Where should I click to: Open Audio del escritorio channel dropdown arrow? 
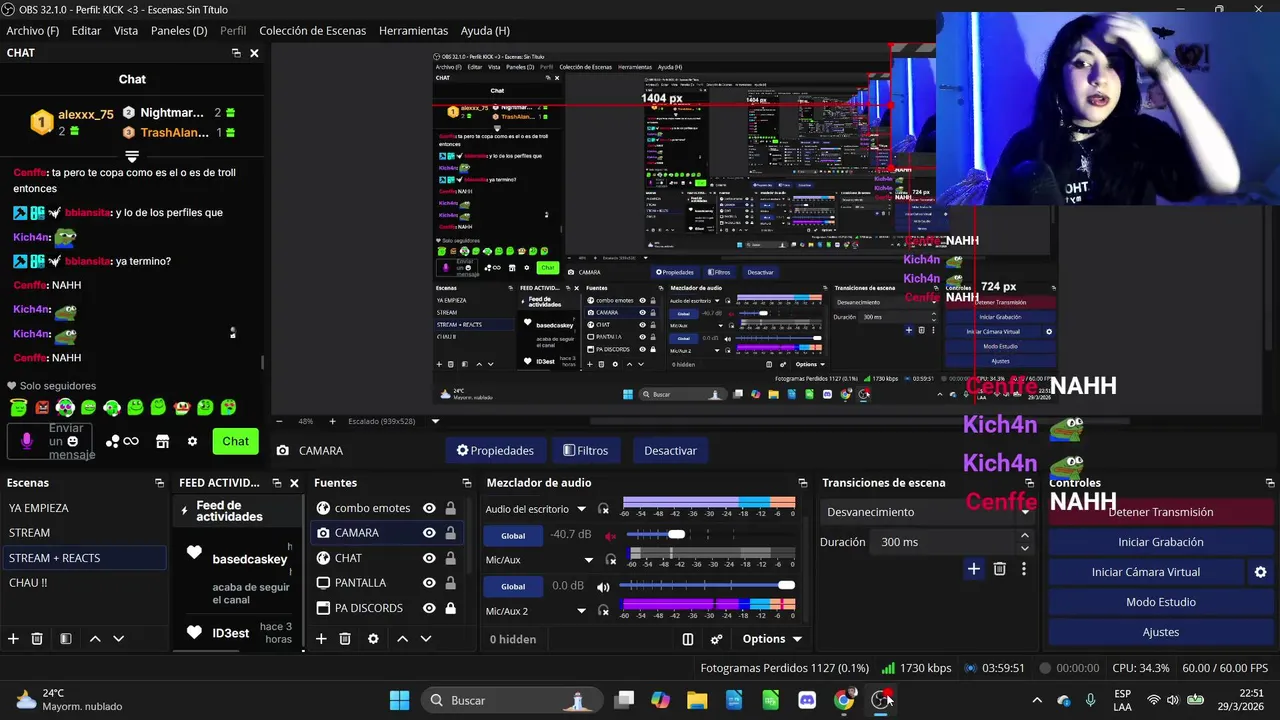pyautogui.click(x=581, y=509)
